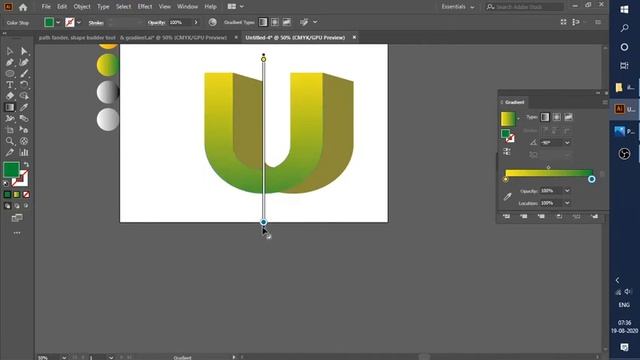640x360 pixels.
Task: Click blue gradient annotator endpoint on canvas
Action: point(263,222)
